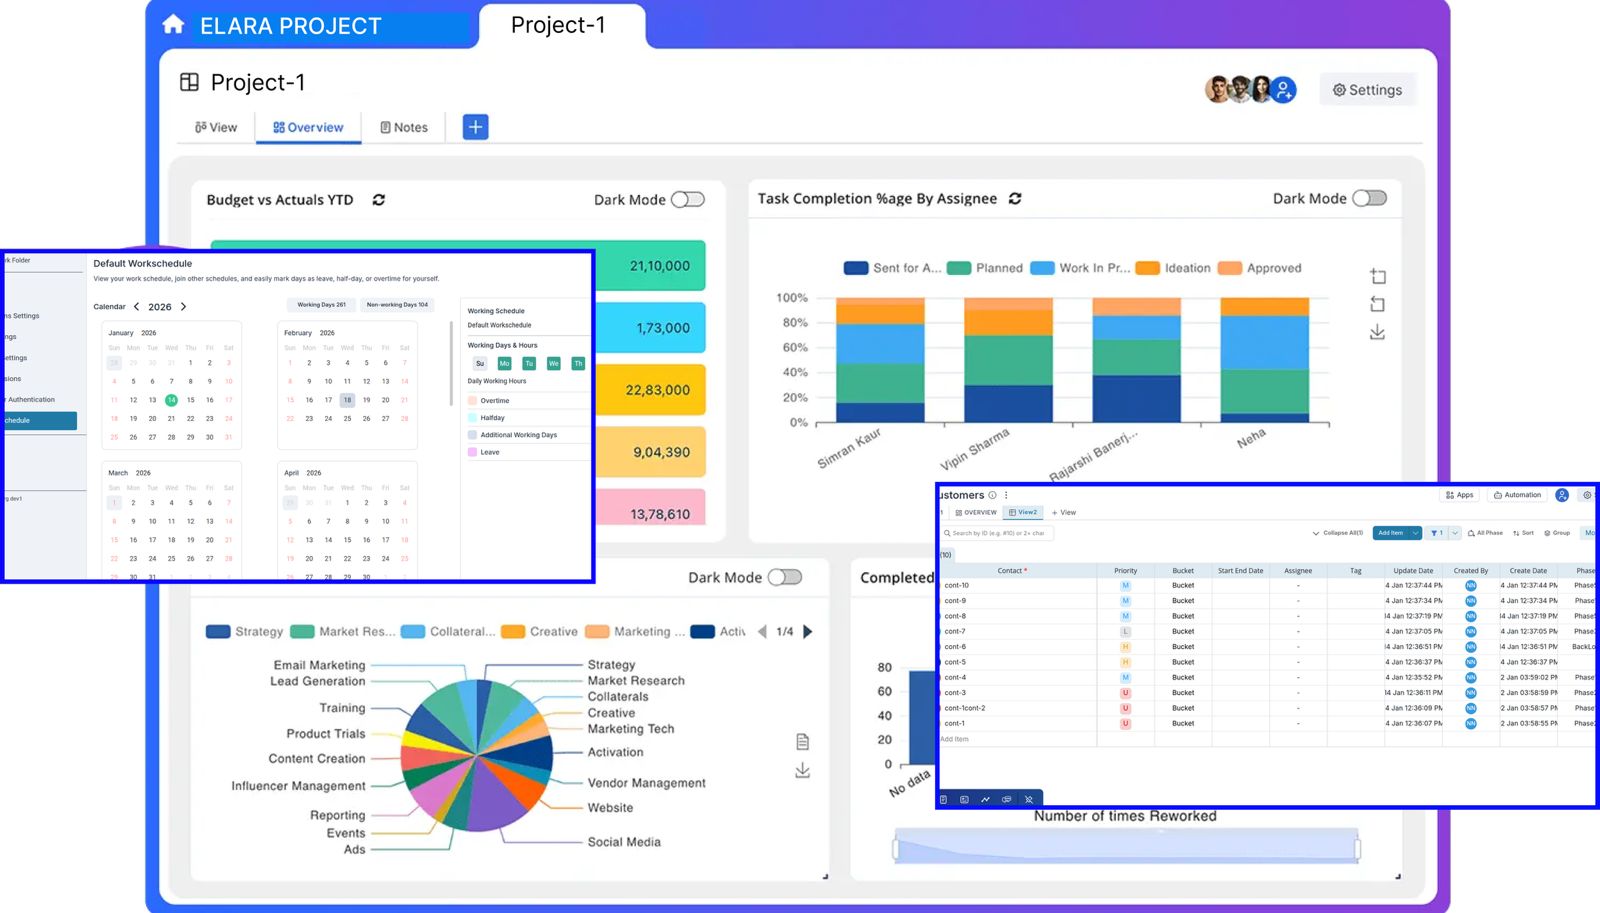Switch to the Notes tab

pyautogui.click(x=404, y=127)
